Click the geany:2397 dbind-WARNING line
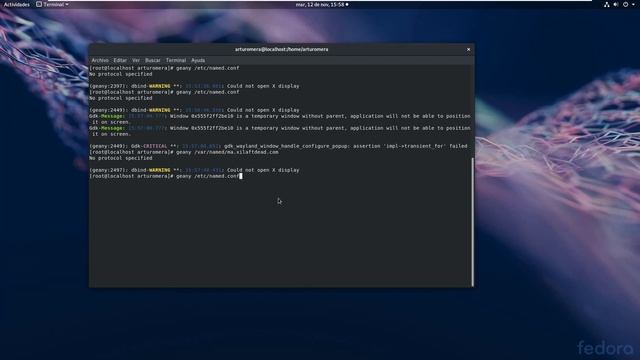Screen dimensions: 640x360 click(x=194, y=86)
